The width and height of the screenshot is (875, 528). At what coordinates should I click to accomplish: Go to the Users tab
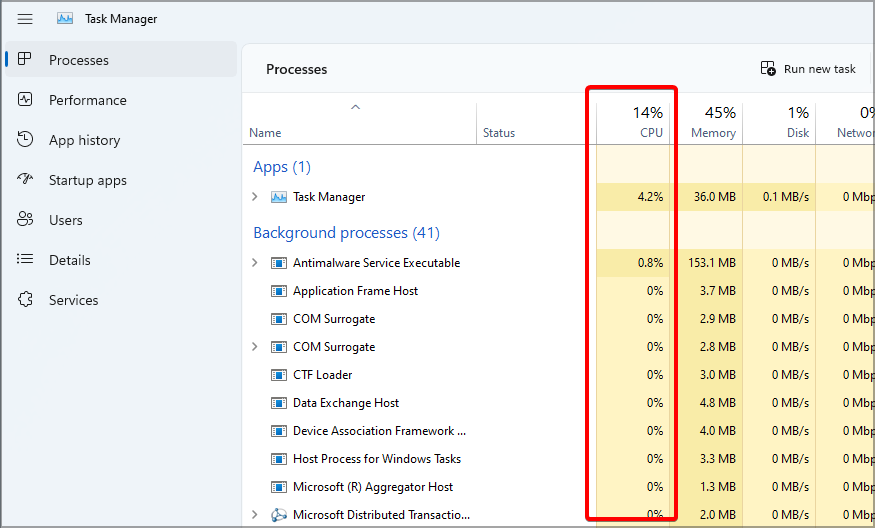click(121, 220)
